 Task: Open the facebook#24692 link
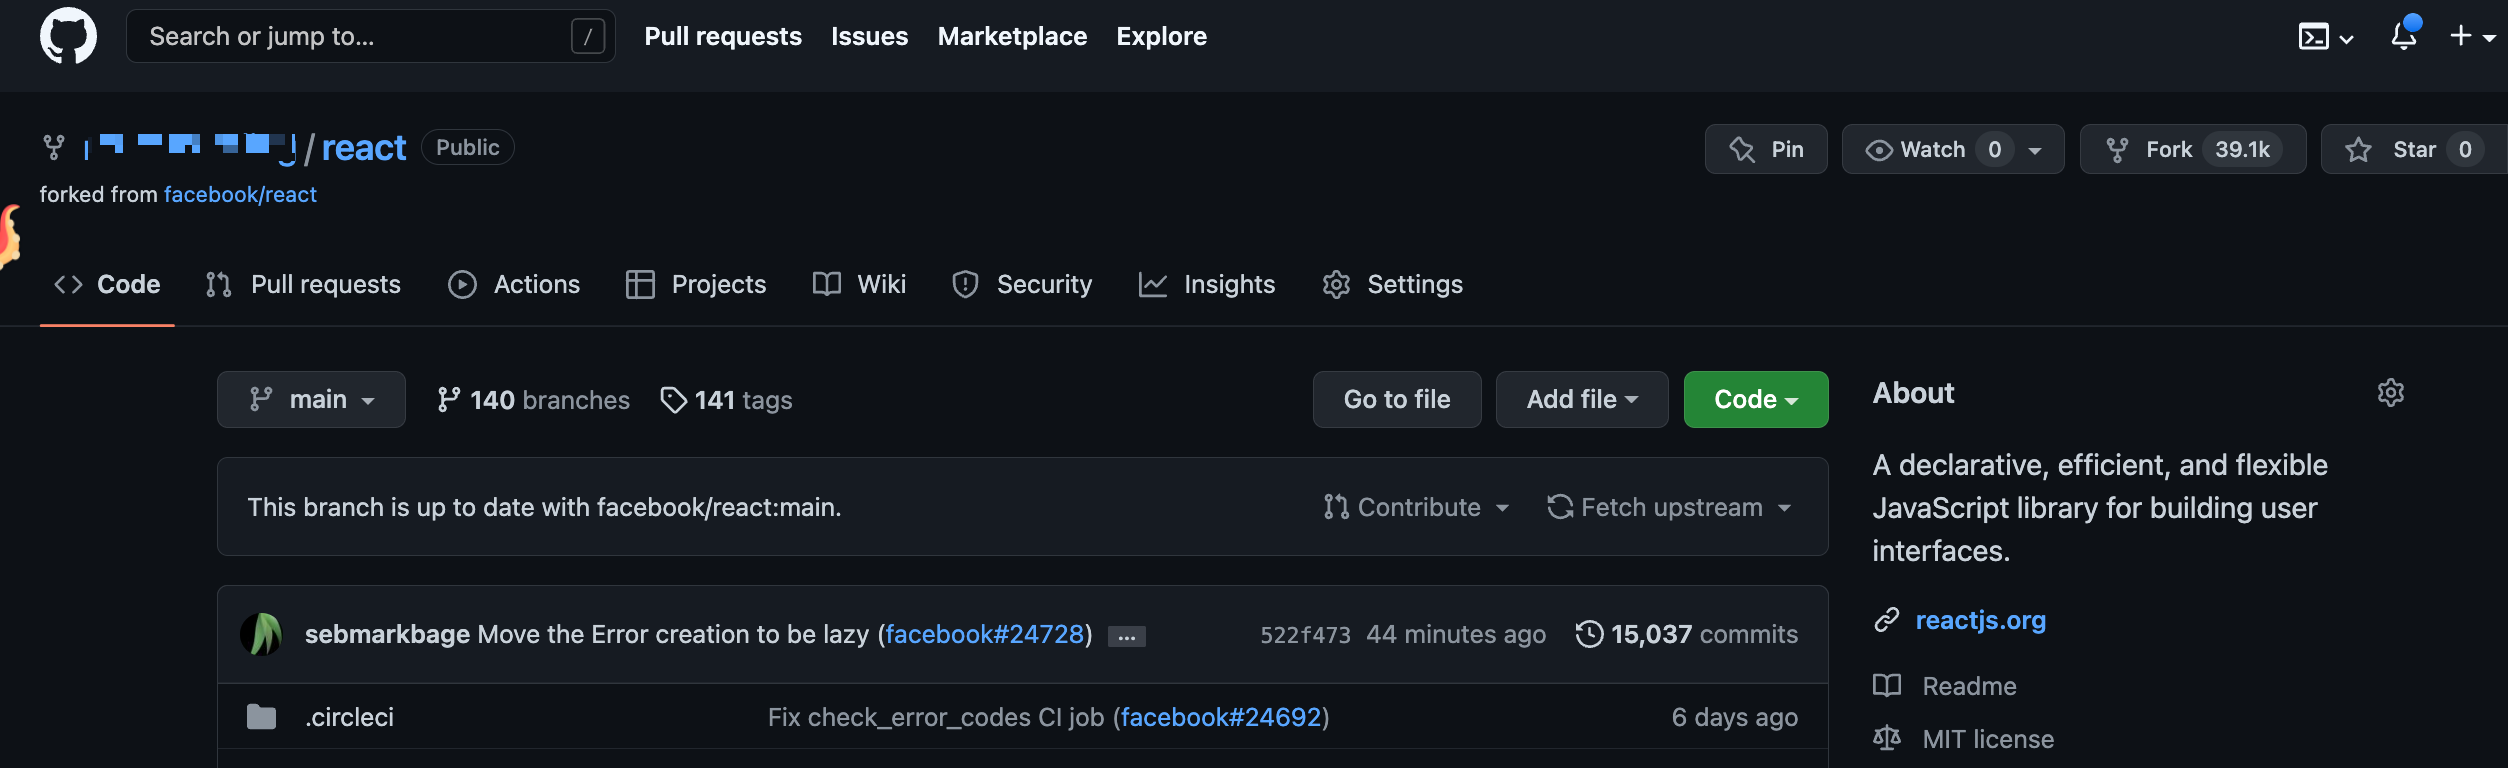pyautogui.click(x=1221, y=717)
